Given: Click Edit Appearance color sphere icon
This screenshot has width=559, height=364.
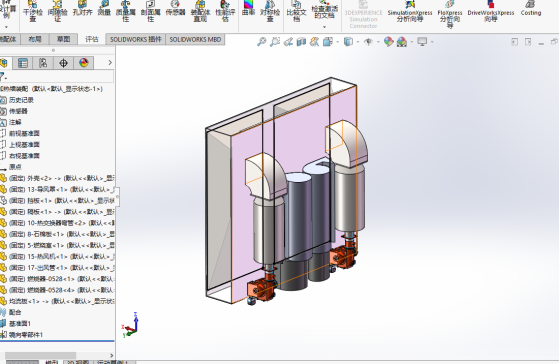Looking at the screenshot, I should pyautogui.click(x=389, y=42).
